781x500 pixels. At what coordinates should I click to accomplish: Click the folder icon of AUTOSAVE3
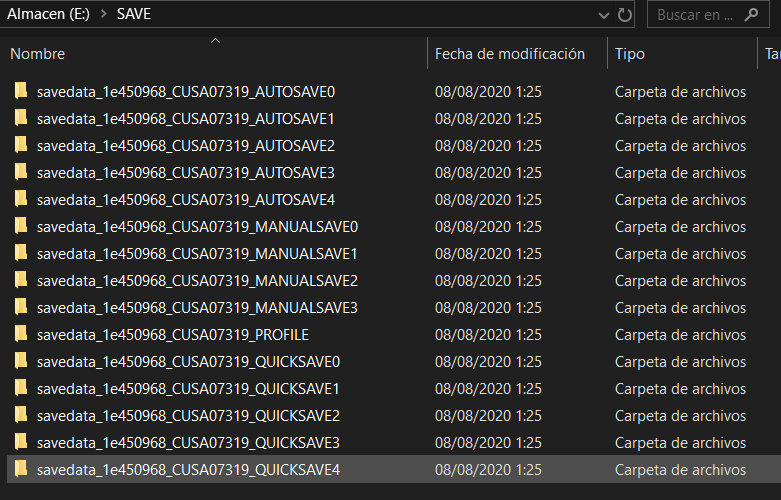coord(21,172)
